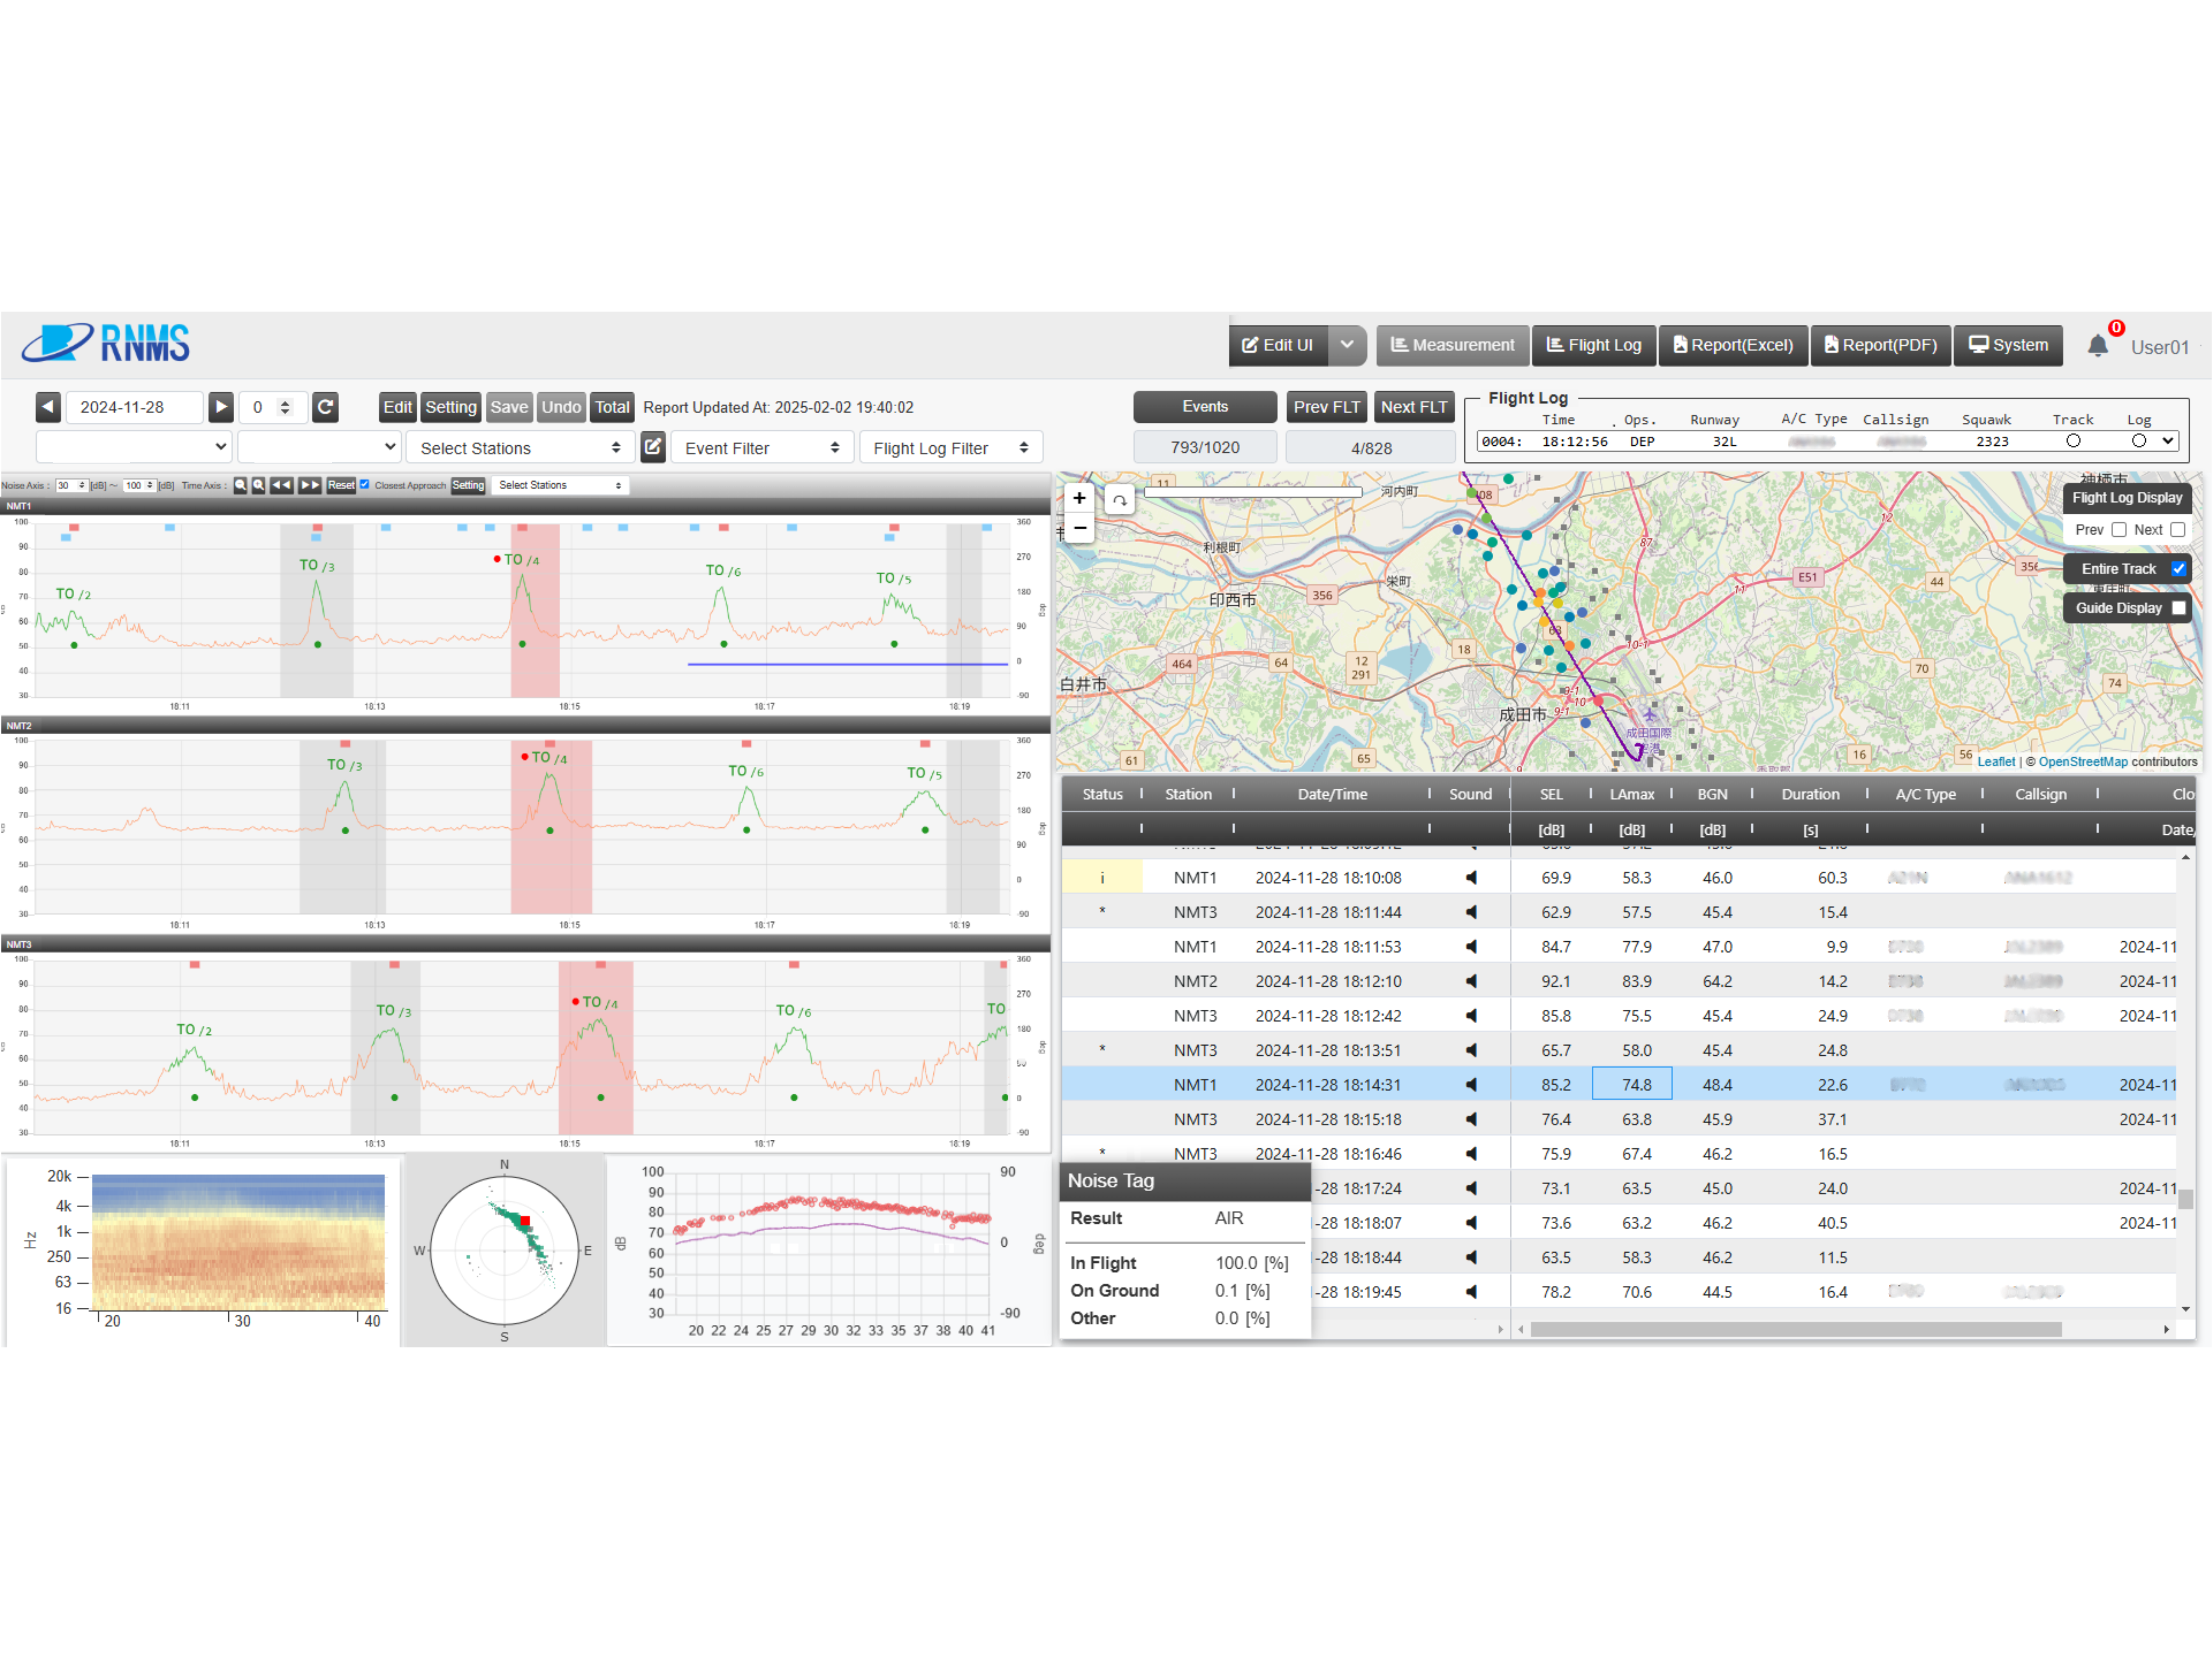
Task: Play sound for the 18:11:53 NMT1 event
Action: point(1471,947)
